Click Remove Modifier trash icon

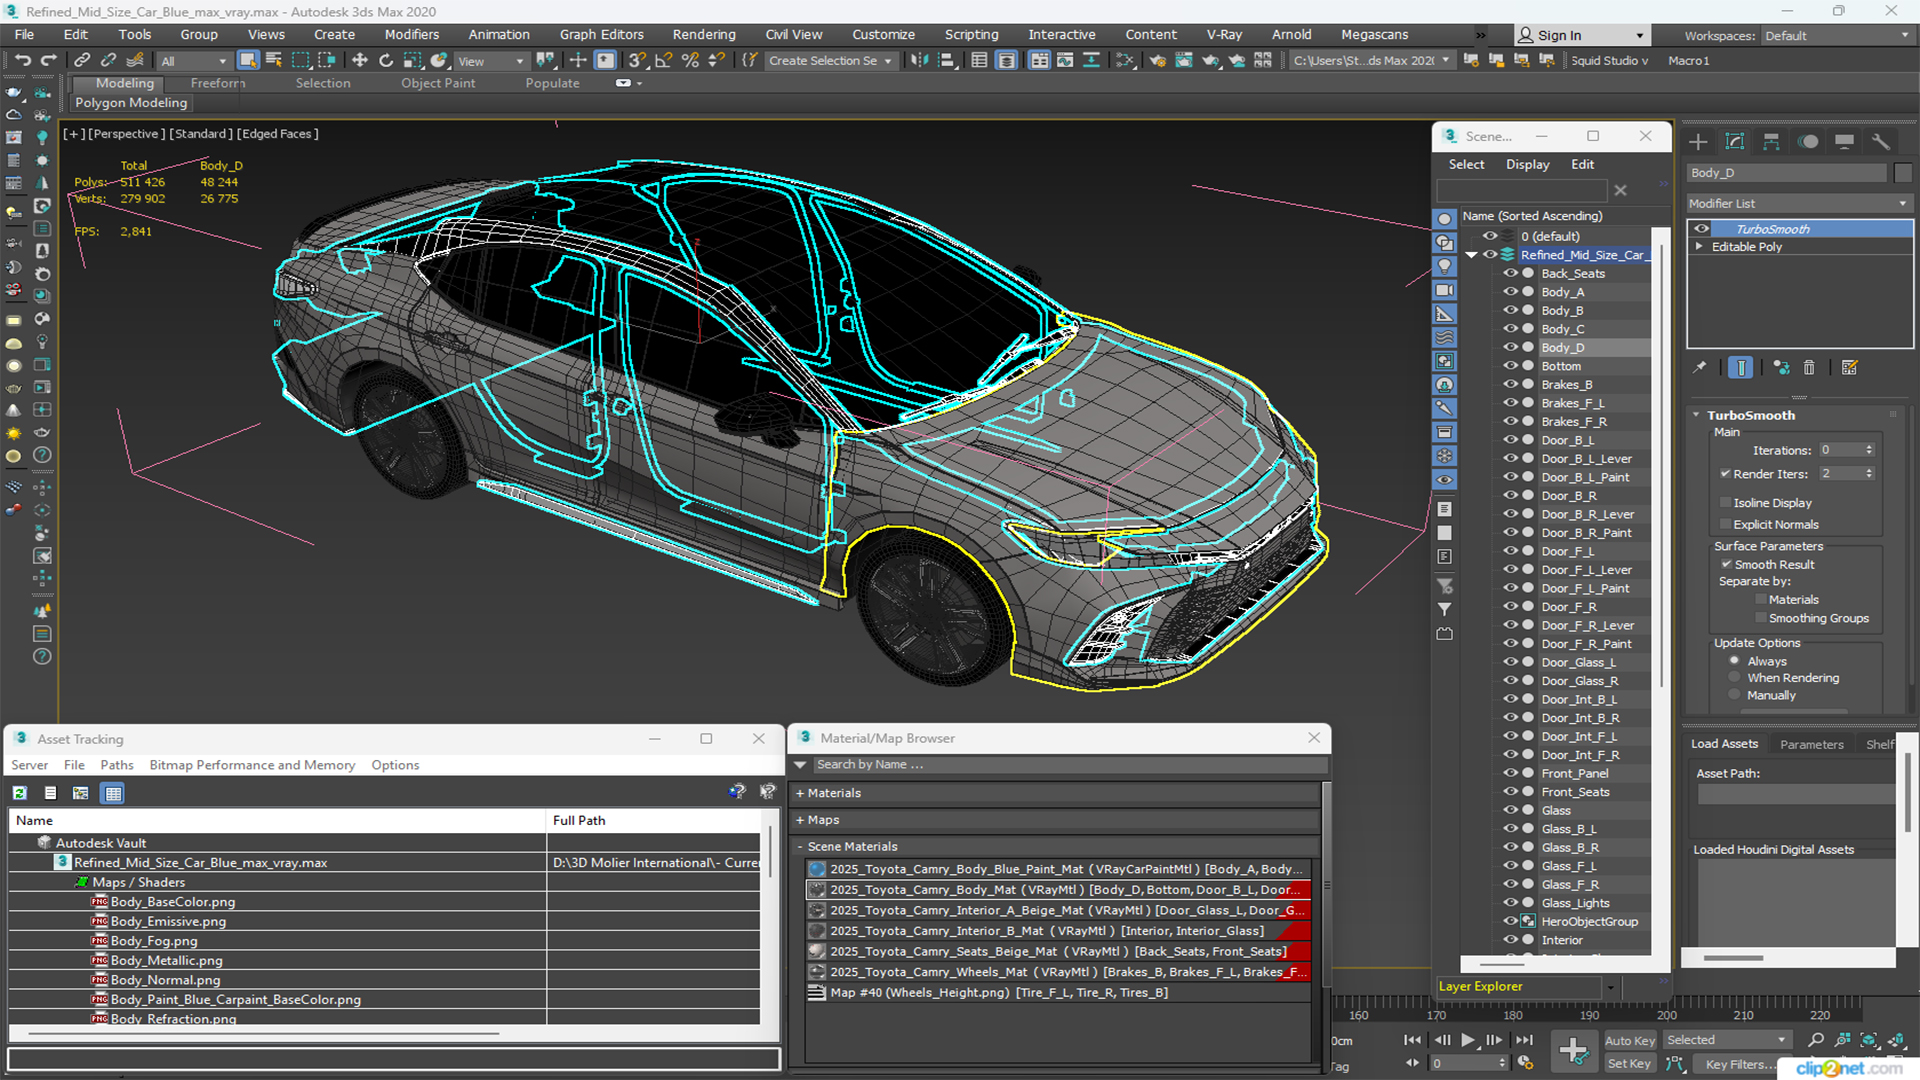click(1809, 368)
